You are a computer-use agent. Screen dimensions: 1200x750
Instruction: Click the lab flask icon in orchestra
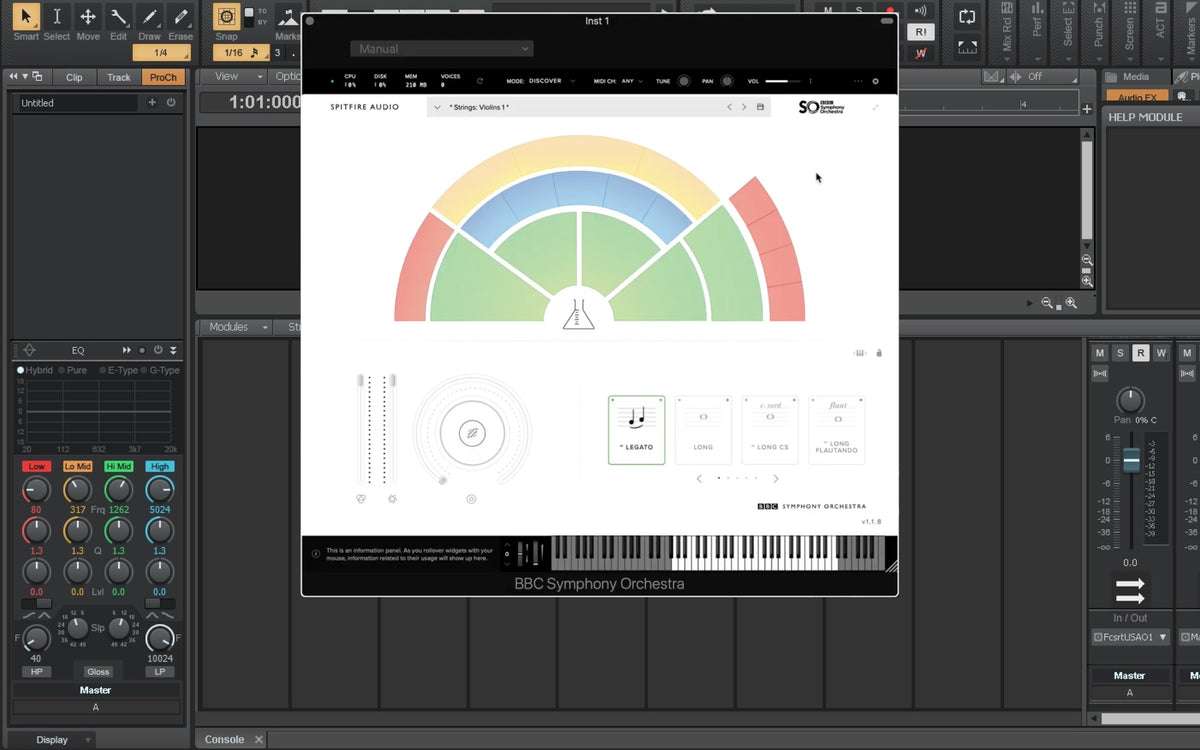(578, 314)
